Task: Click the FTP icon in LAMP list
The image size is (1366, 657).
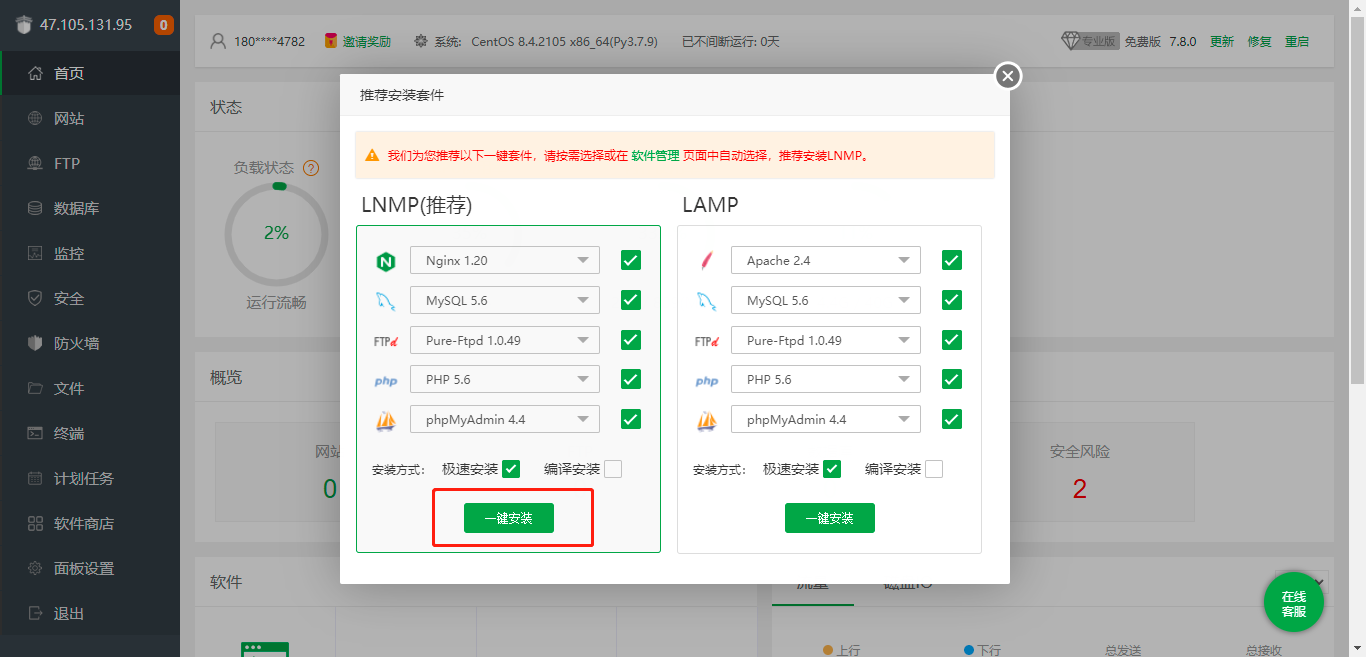Action: click(707, 341)
